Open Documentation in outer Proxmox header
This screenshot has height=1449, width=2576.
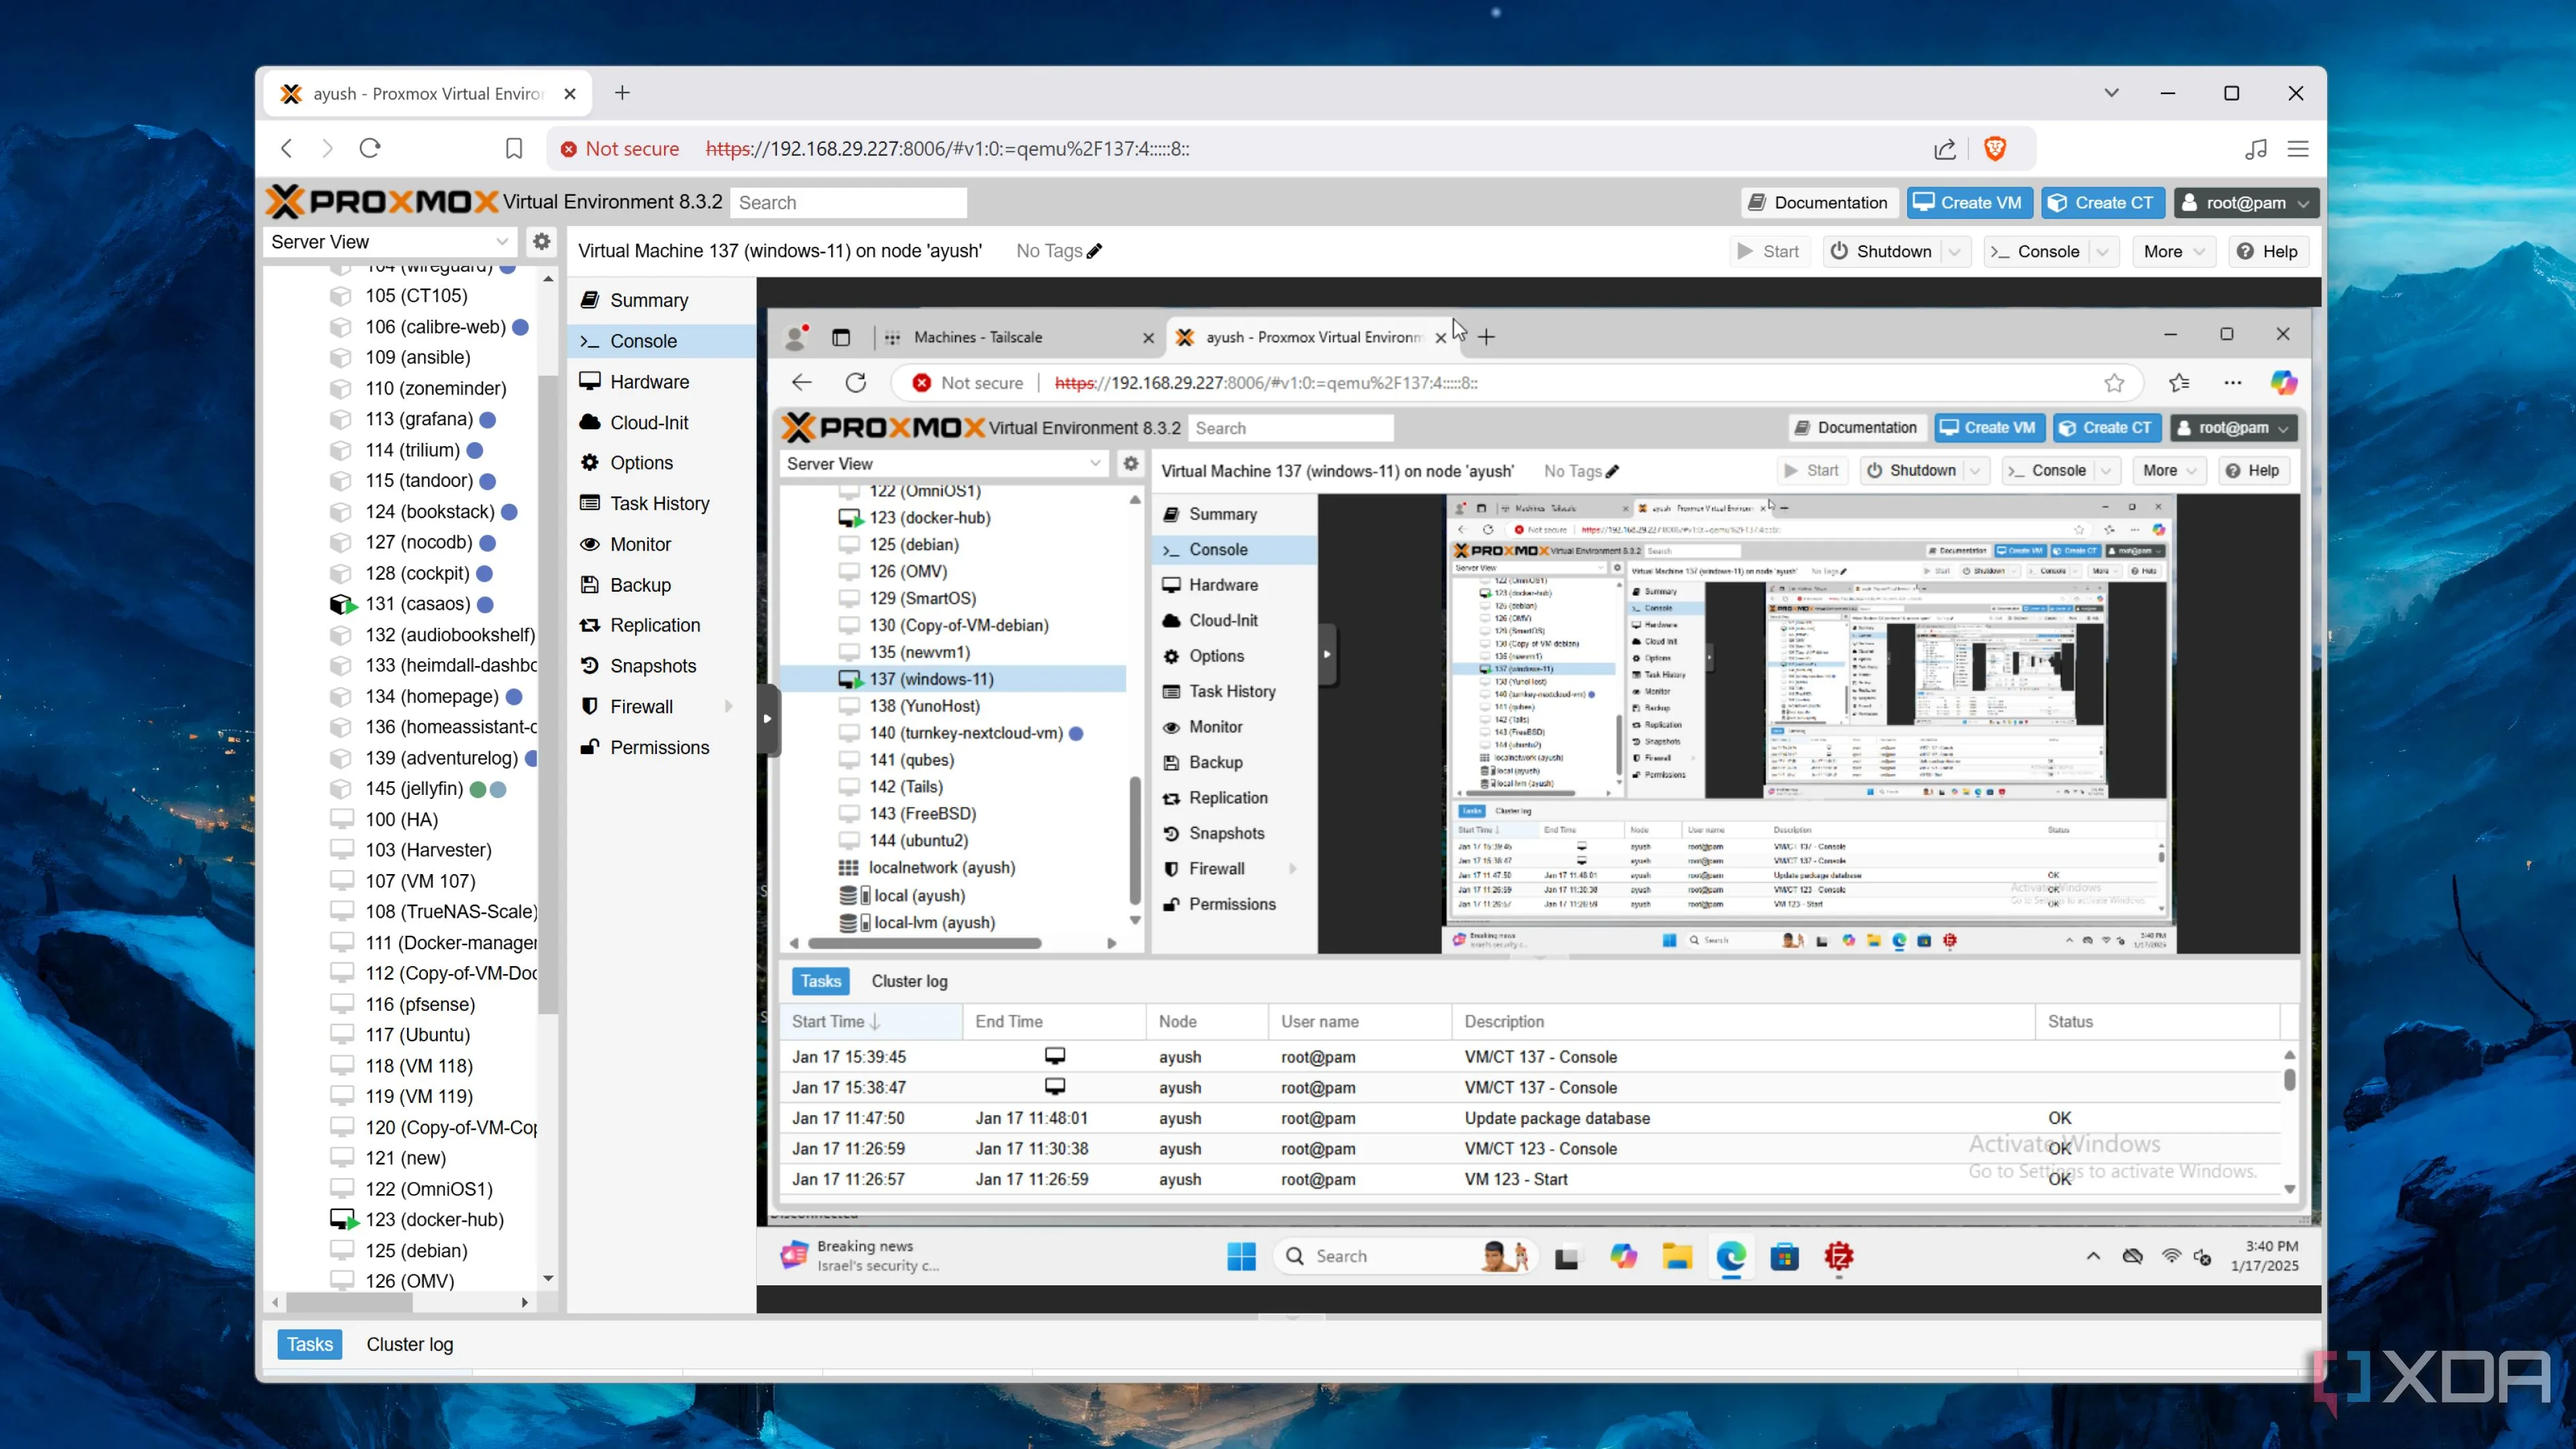pyautogui.click(x=1818, y=203)
